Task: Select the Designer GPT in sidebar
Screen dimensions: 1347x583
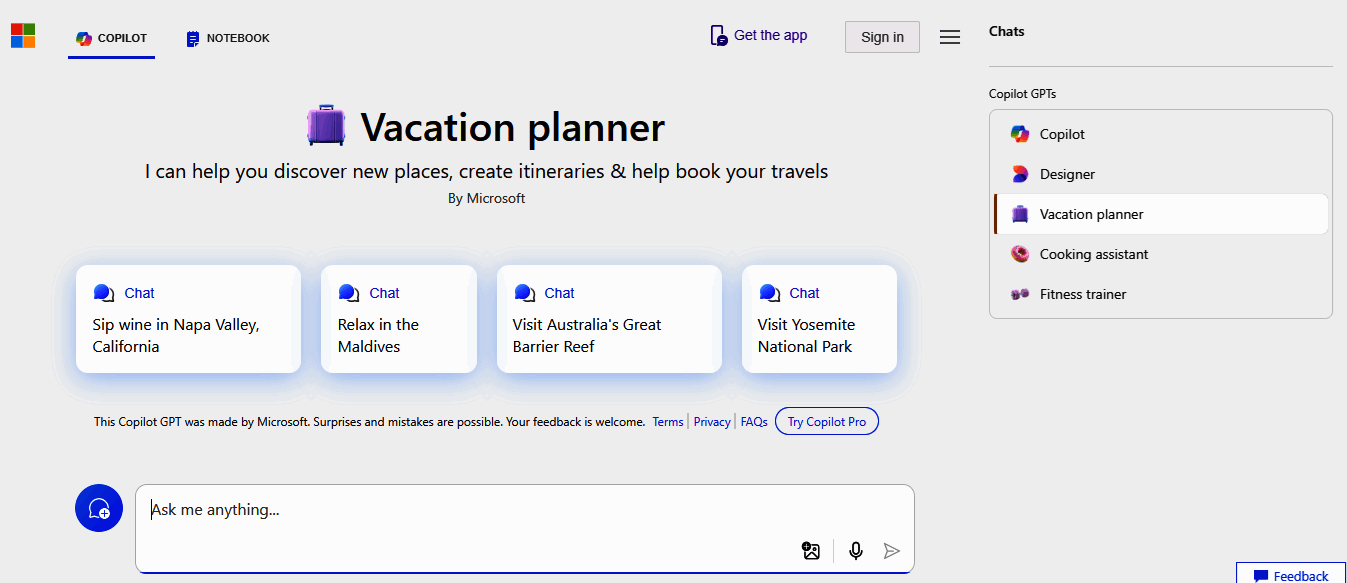Action: tap(1067, 174)
